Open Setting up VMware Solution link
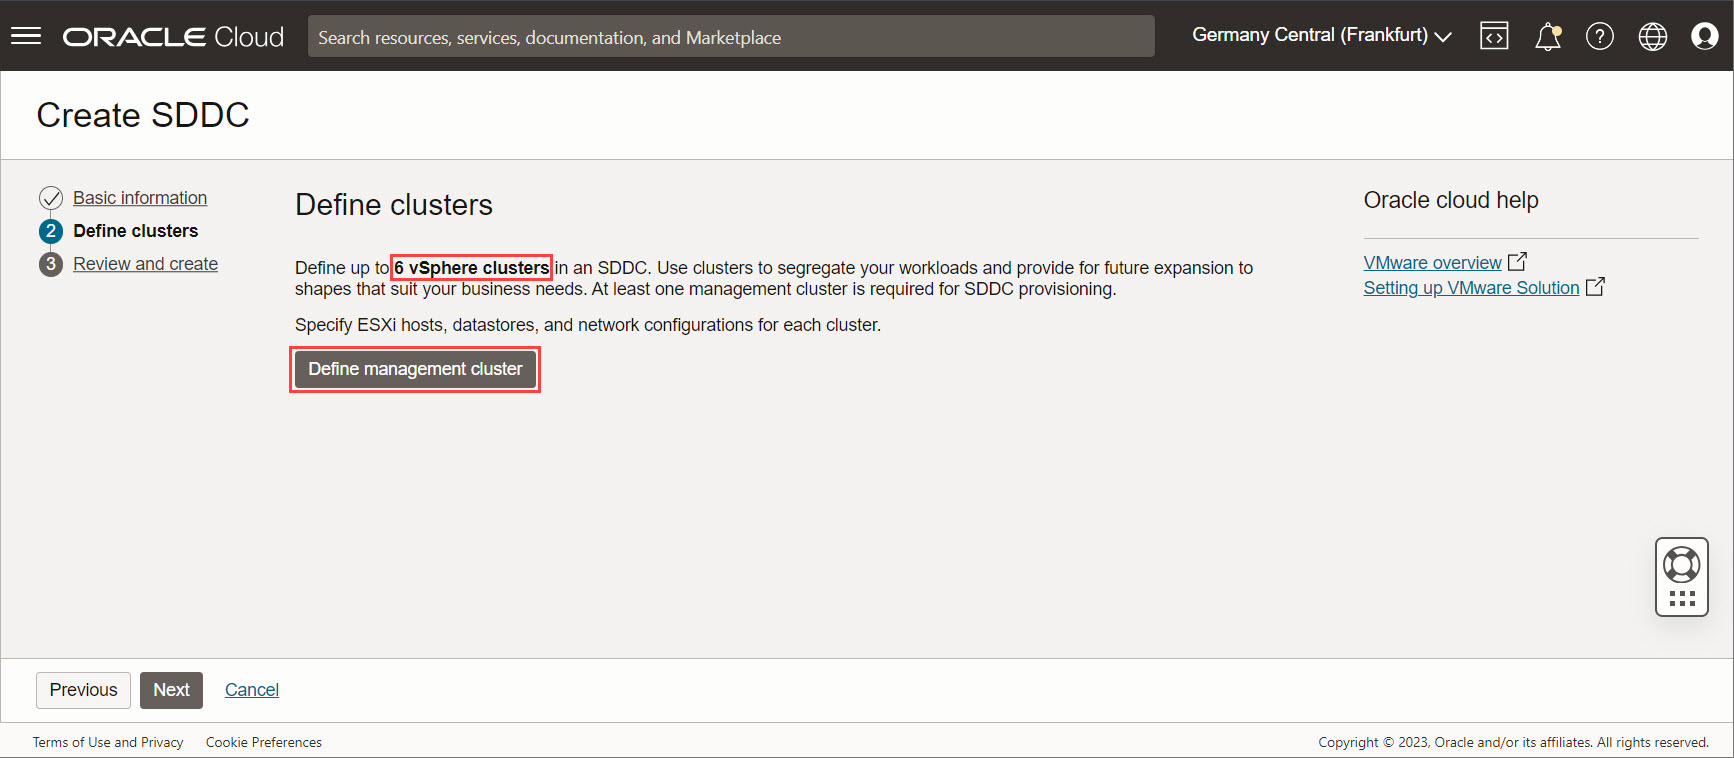 1471,287
